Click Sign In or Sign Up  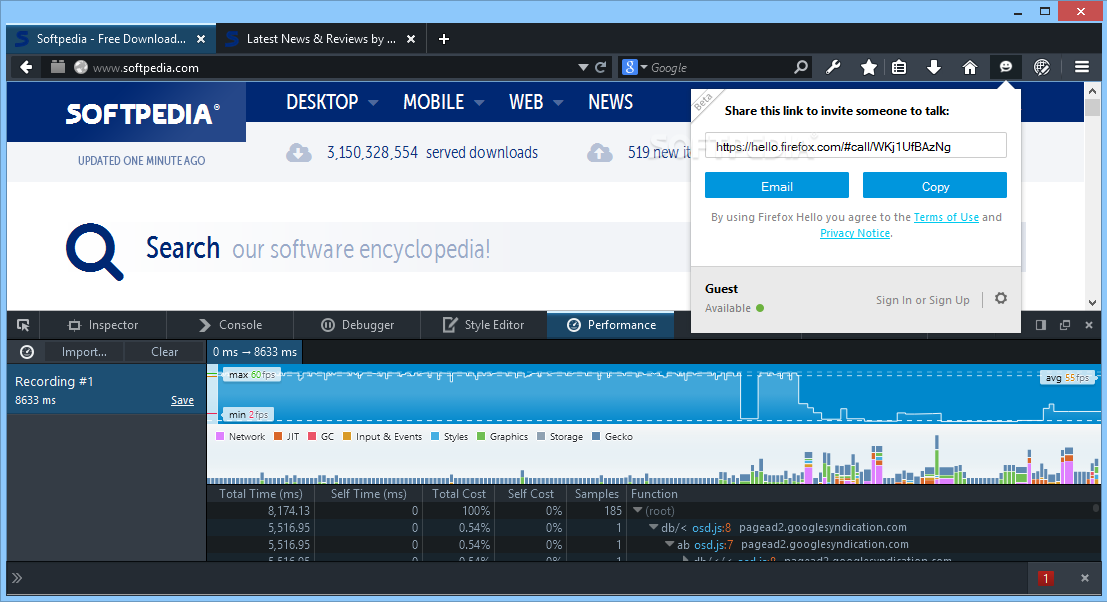pos(923,300)
